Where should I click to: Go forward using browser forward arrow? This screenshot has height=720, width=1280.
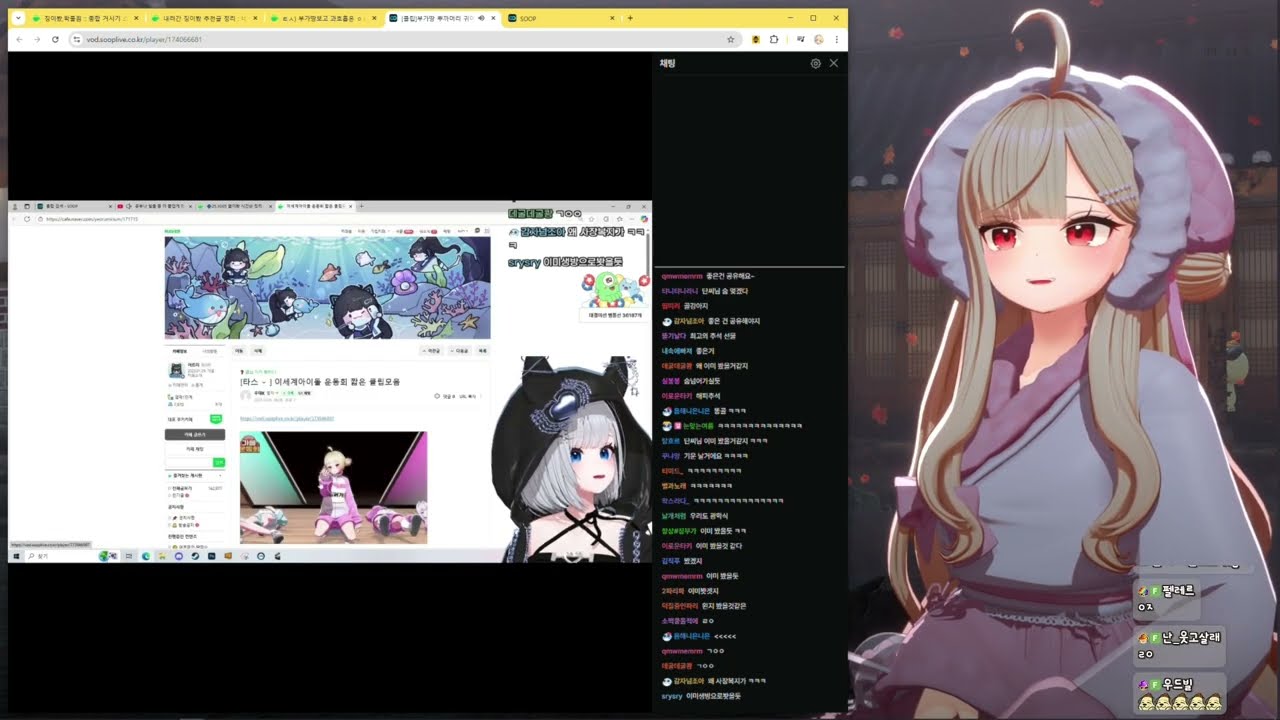pyautogui.click(x=37, y=39)
